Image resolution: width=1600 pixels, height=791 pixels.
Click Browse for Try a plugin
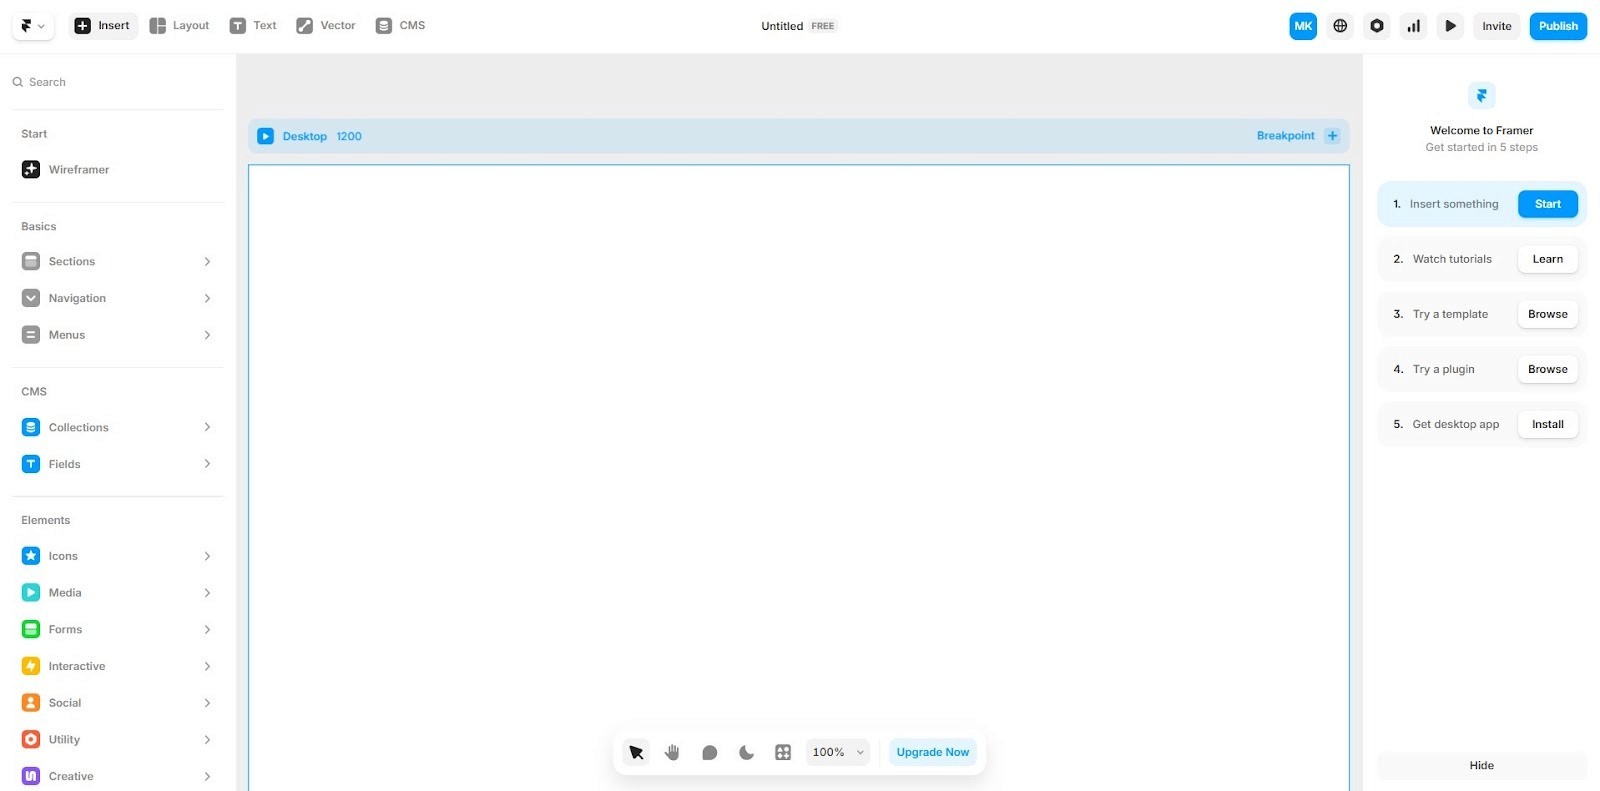pos(1548,369)
